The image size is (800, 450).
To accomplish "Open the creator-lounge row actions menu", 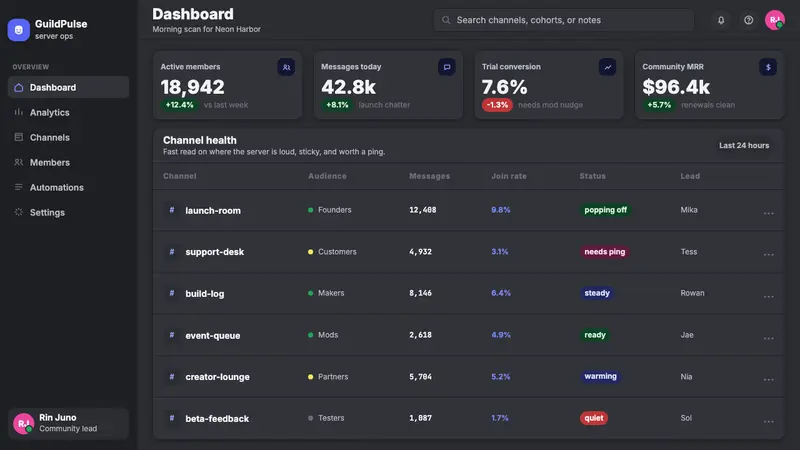I will tap(768, 380).
